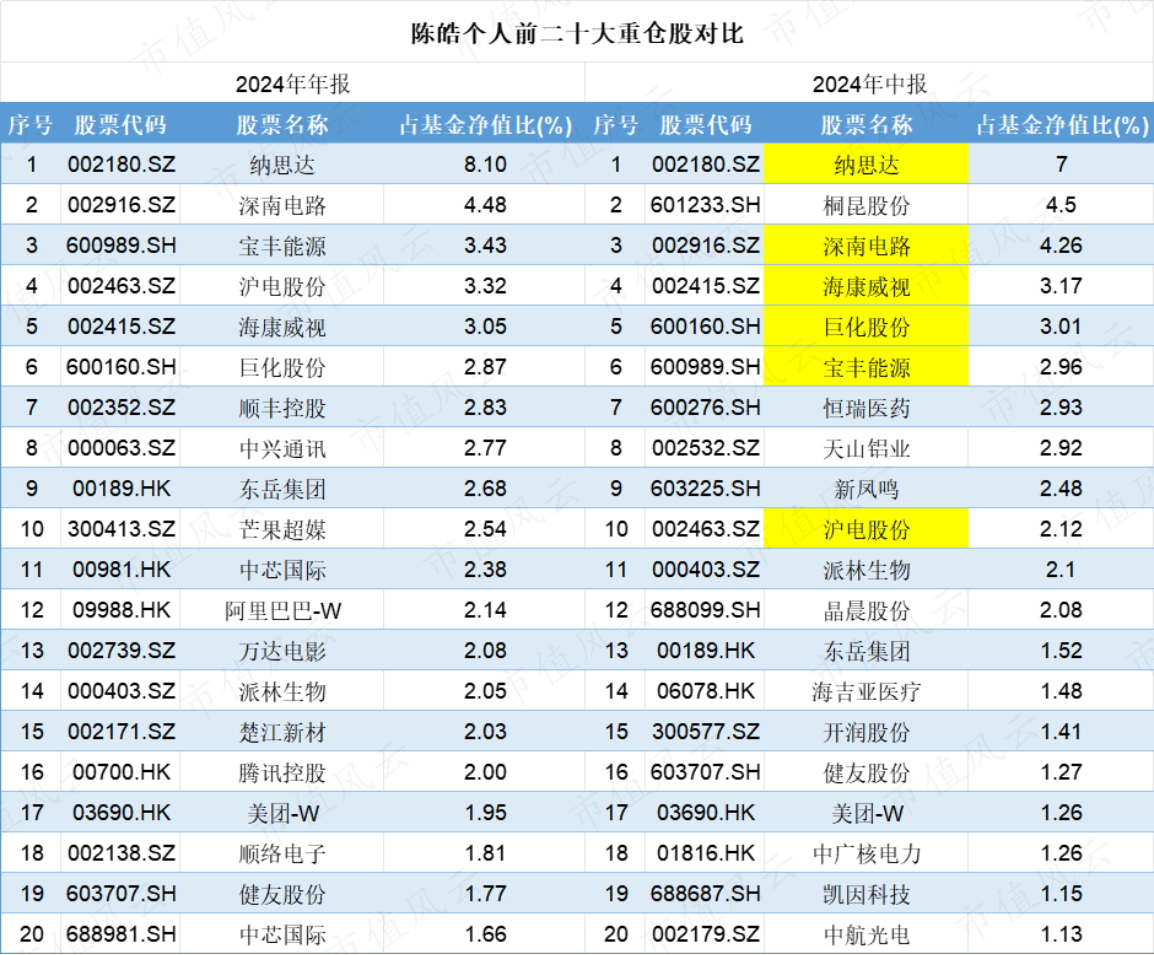This screenshot has width=1154, height=955.
Task: Select the 2024年中报 section header
Action: (x=869, y=84)
